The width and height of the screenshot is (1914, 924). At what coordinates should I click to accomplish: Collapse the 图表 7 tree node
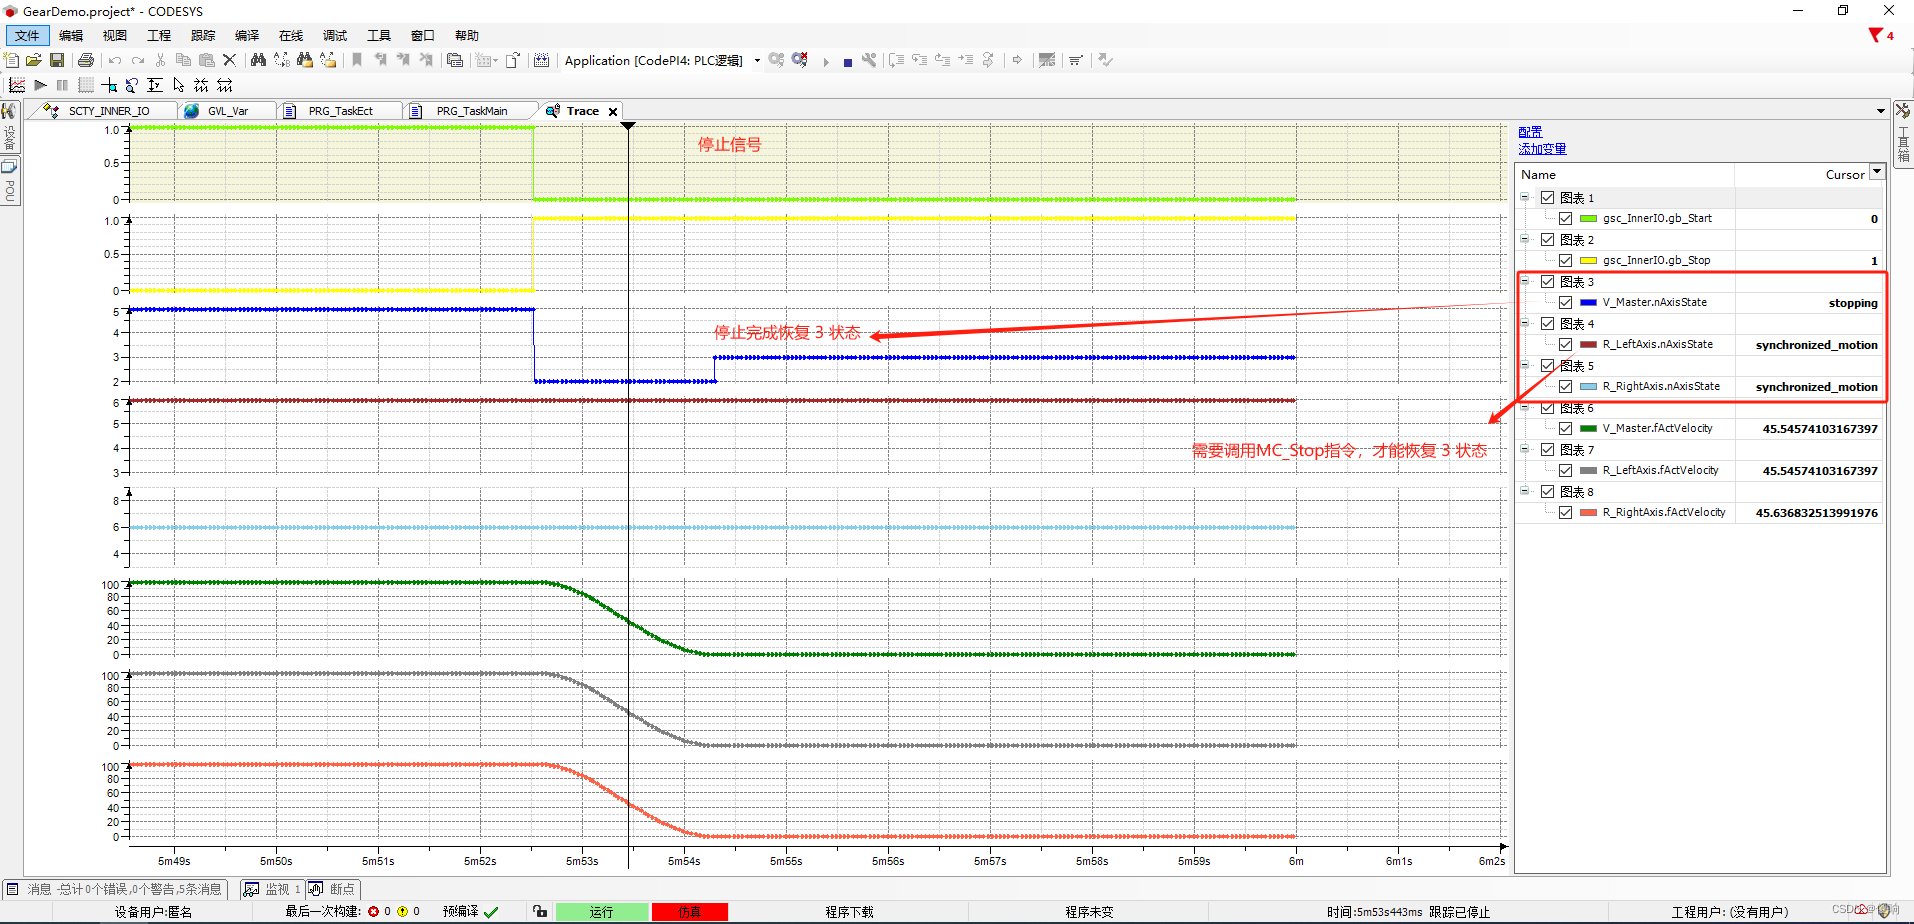(1525, 449)
